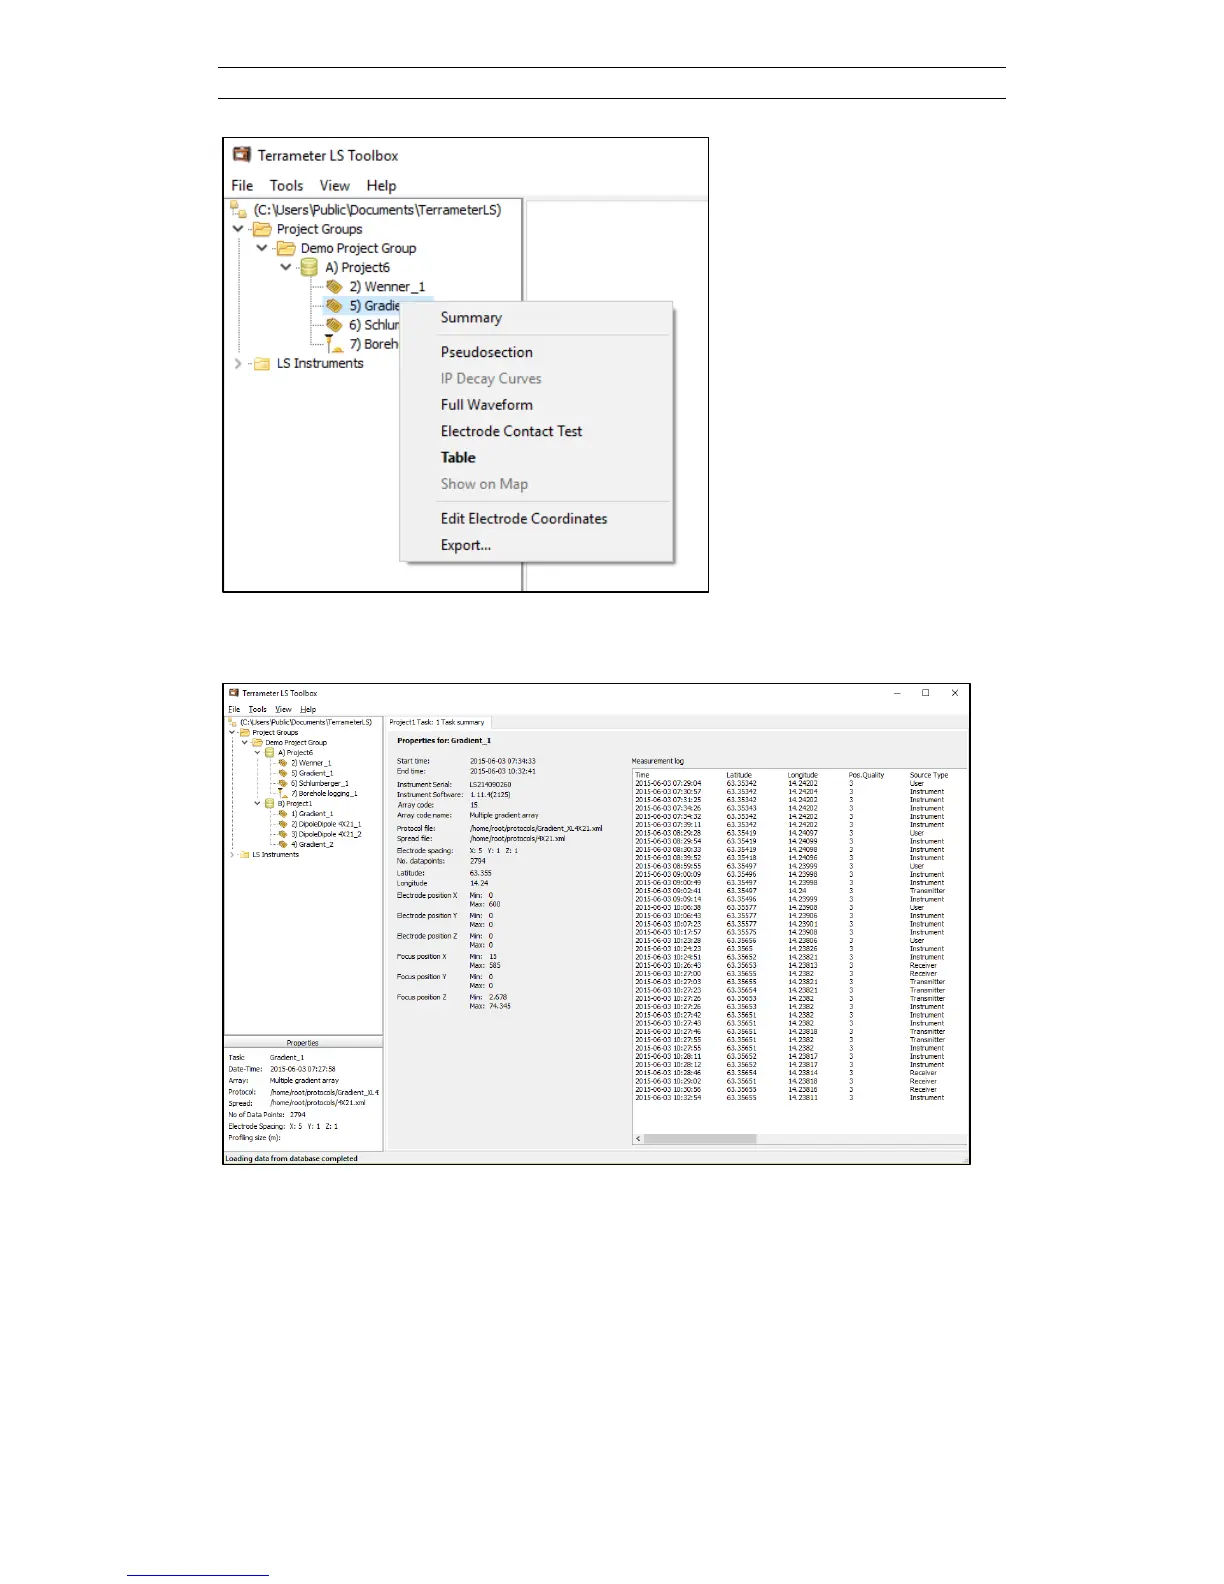Open Tools menu in summary window
The height and width of the screenshot is (1584, 1224).
[258, 709]
